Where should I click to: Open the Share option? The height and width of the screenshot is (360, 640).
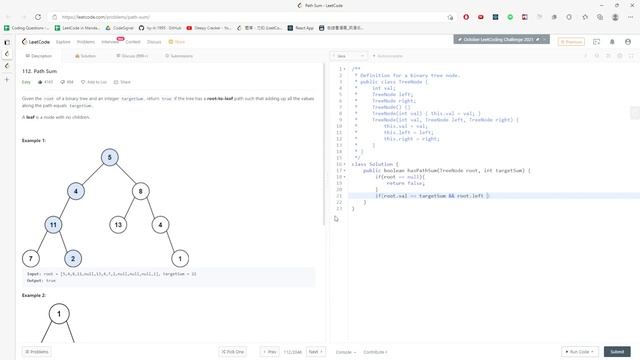122,82
